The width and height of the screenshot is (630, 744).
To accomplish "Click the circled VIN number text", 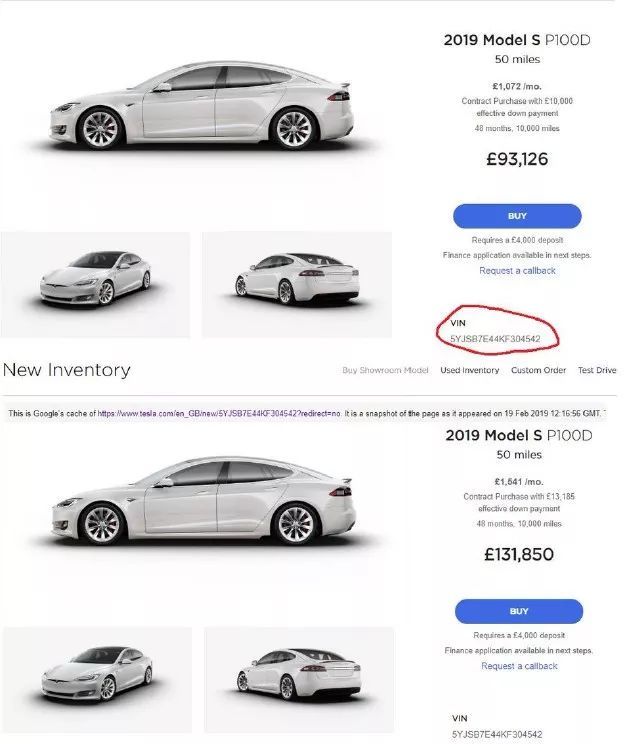I will [495, 339].
